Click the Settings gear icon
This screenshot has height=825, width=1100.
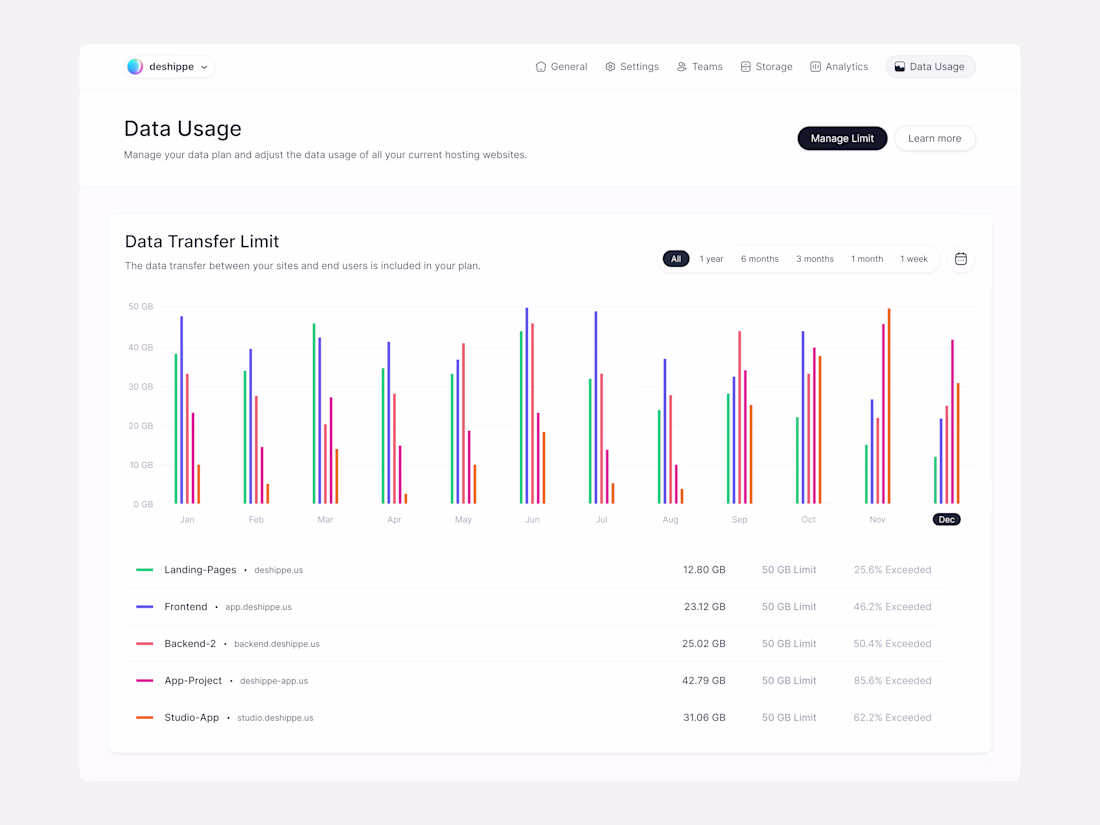click(x=610, y=67)
